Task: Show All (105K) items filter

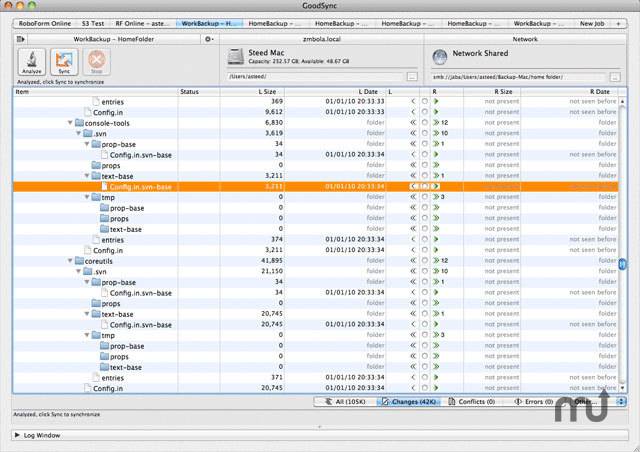Action: click(x=345, y=402)
